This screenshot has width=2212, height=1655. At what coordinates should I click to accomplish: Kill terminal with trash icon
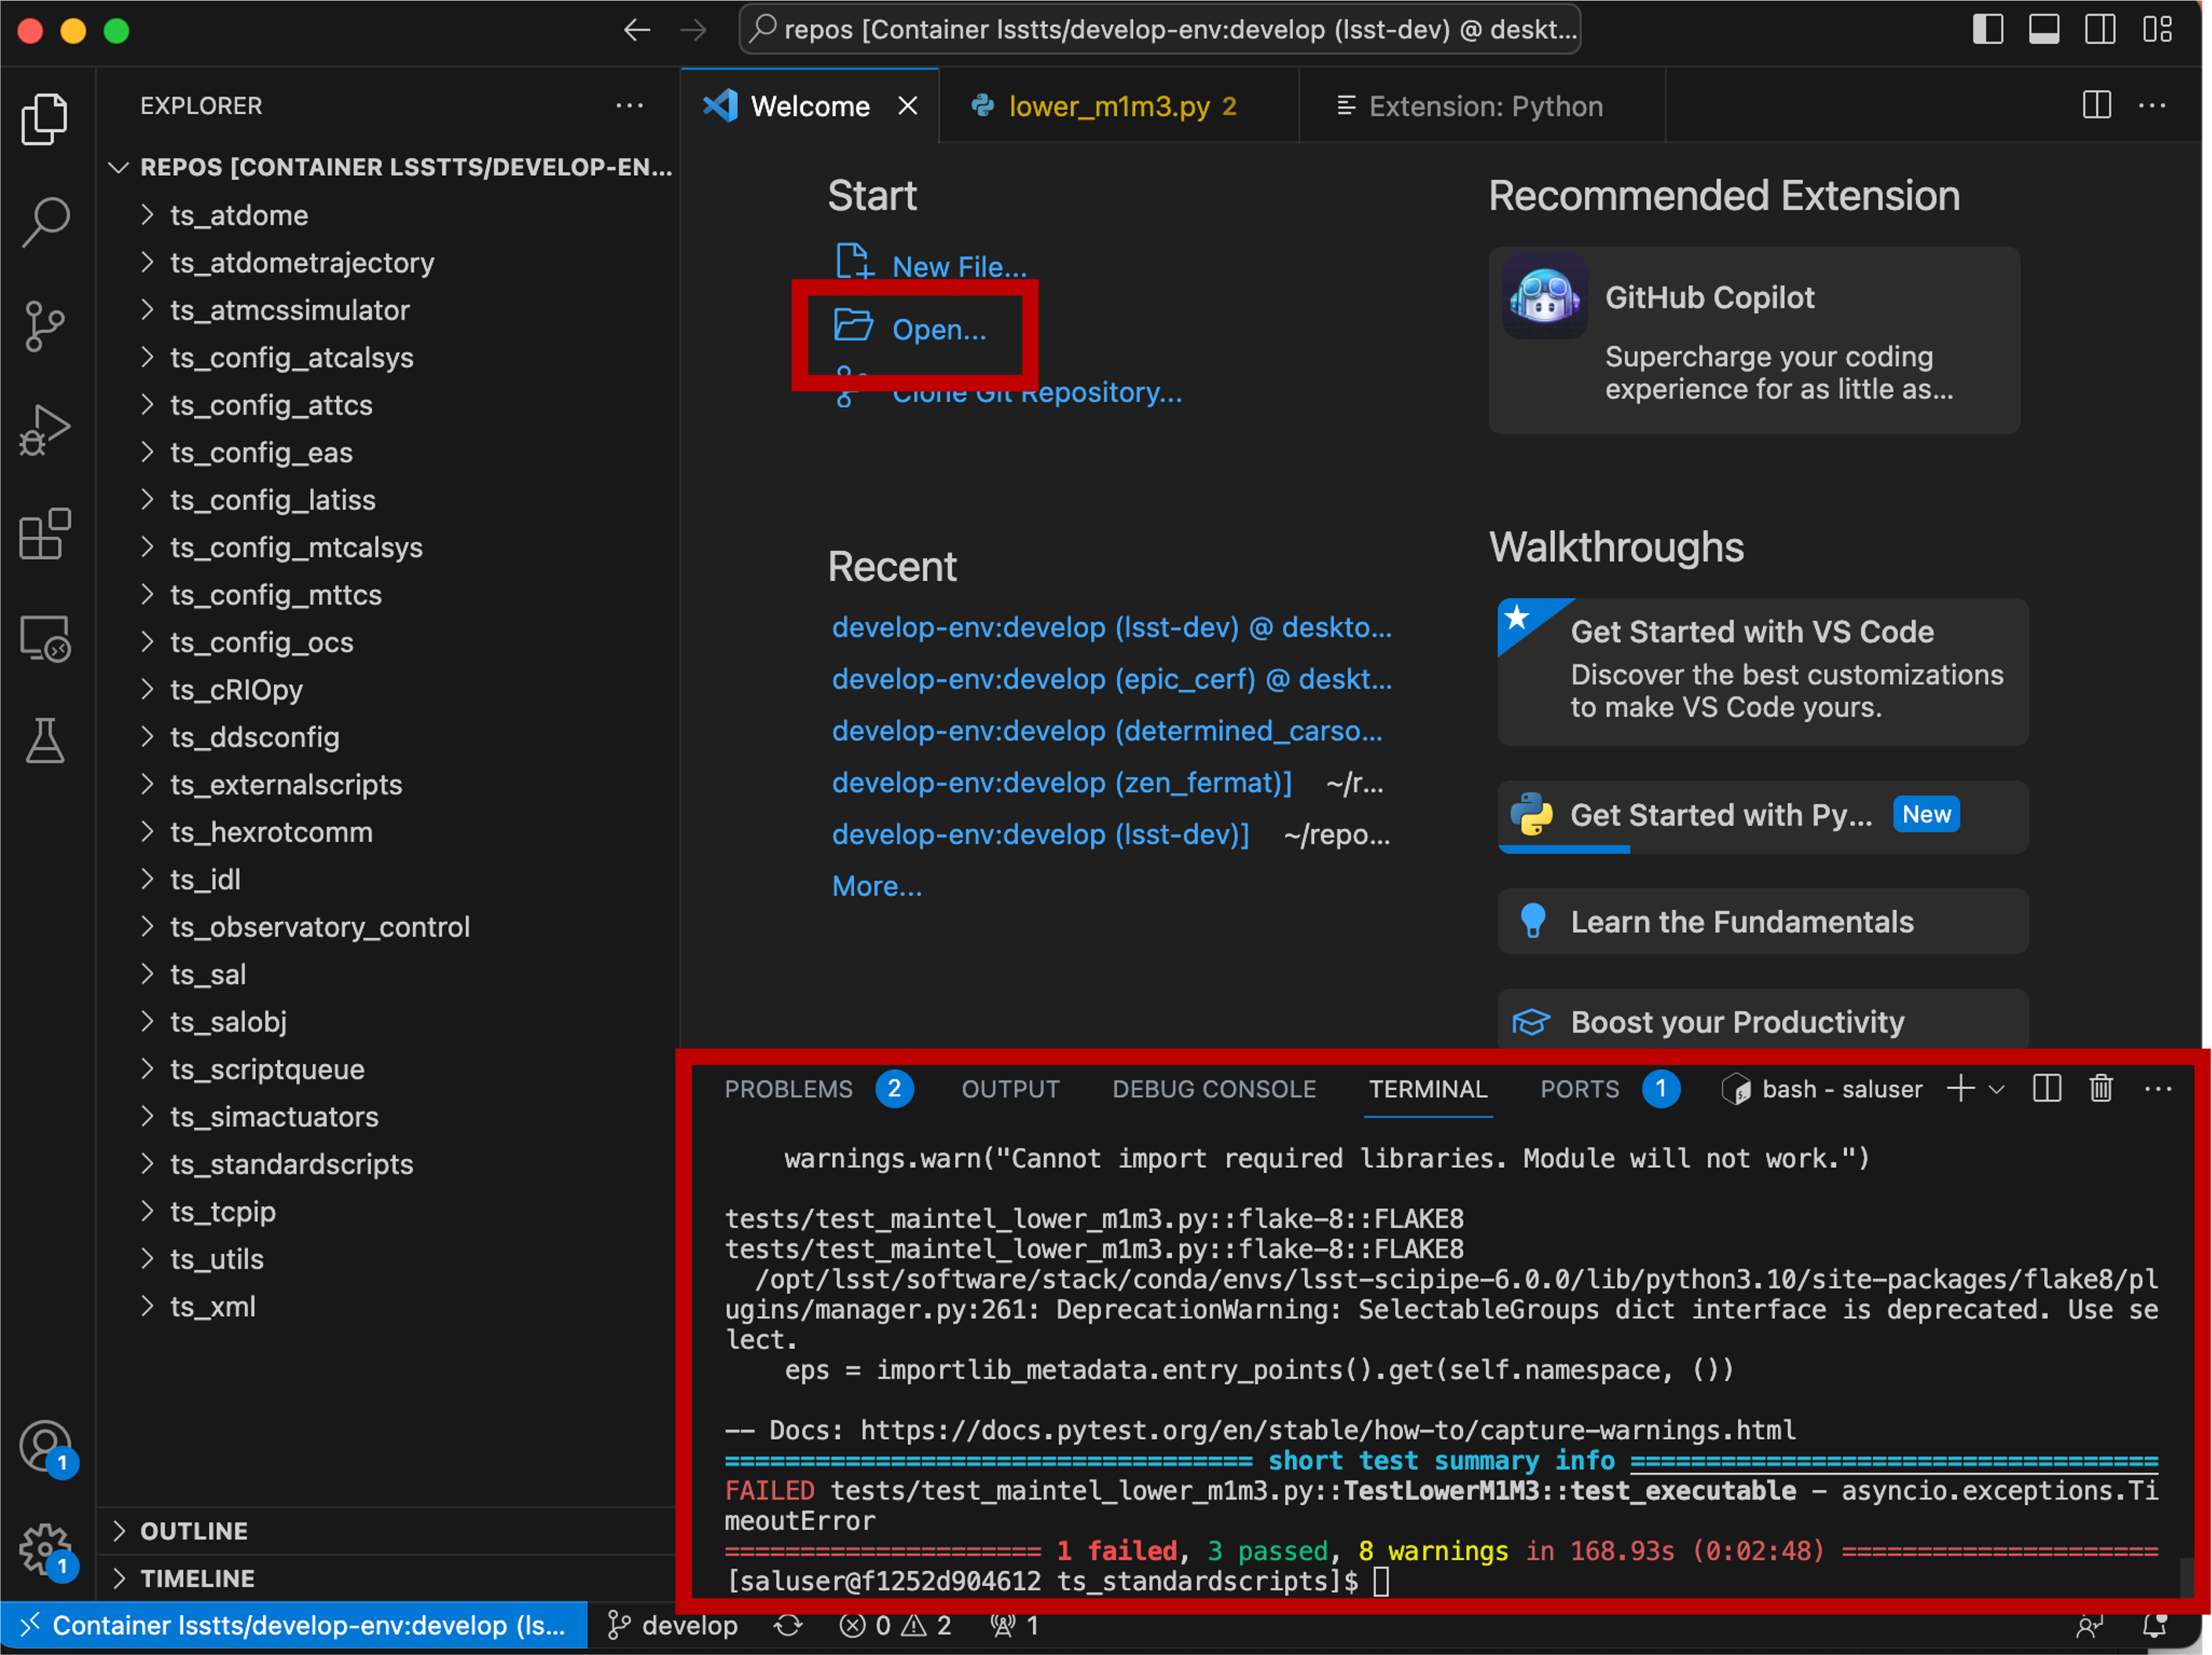[2100, 1088]
